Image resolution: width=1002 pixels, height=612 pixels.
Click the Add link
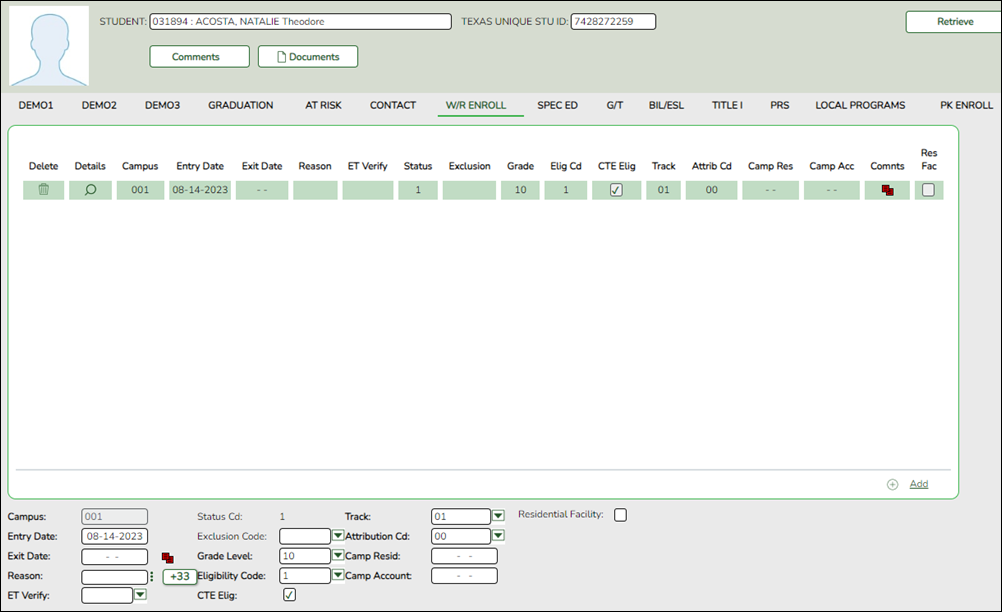coord(918,484)
